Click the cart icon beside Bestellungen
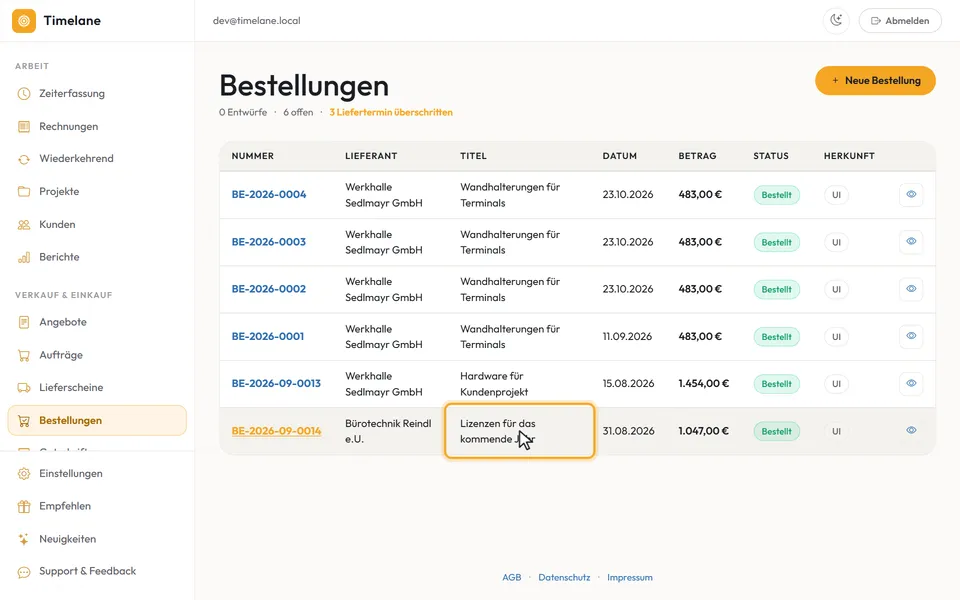This screenshot has height=600, width=960. click(24, 421)
